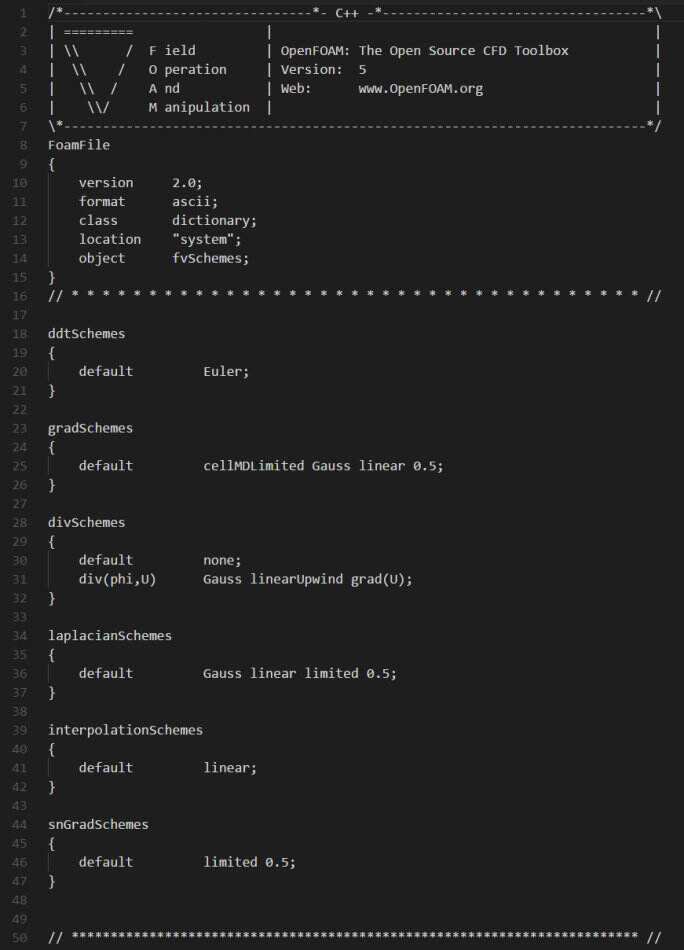Click the fvSchemes object name
The height and width of the screenshot is (950, 684).
[x=210, y=258]
